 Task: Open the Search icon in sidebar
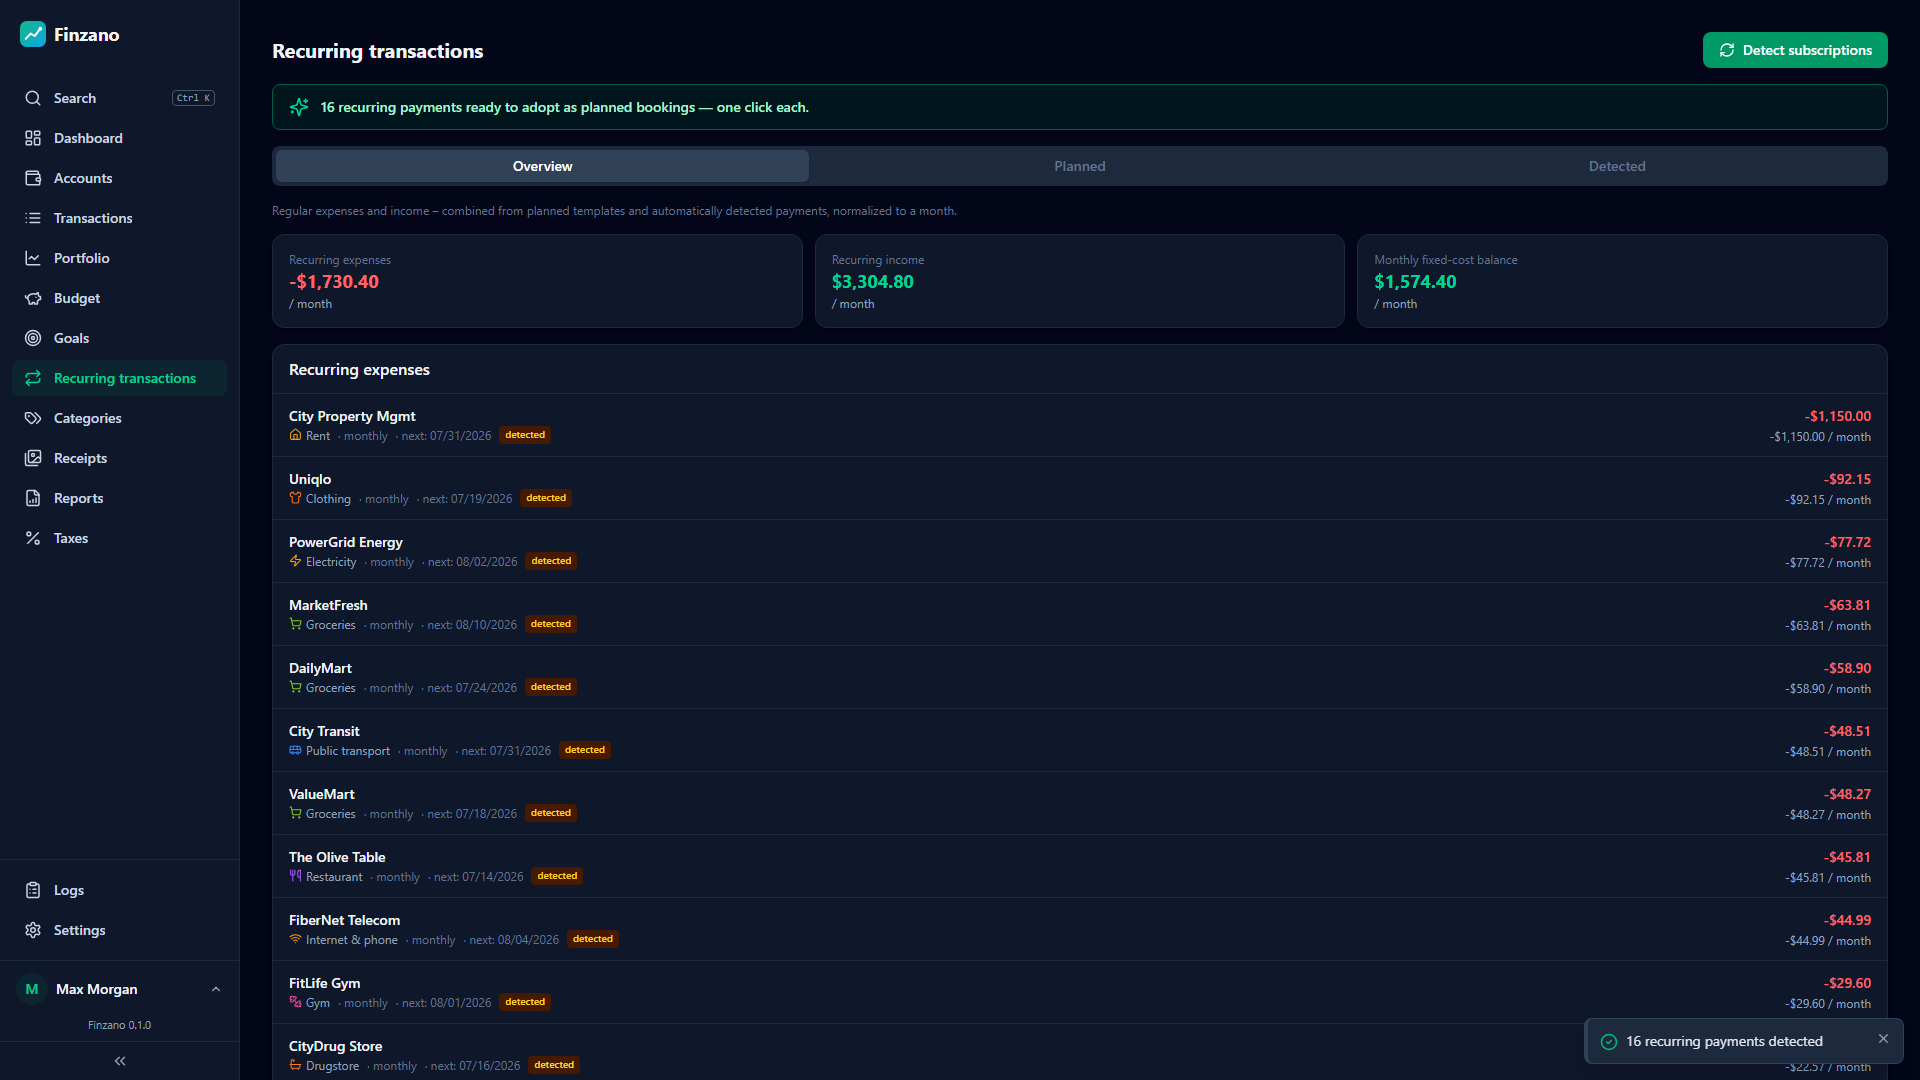click(x=33, y=98)
